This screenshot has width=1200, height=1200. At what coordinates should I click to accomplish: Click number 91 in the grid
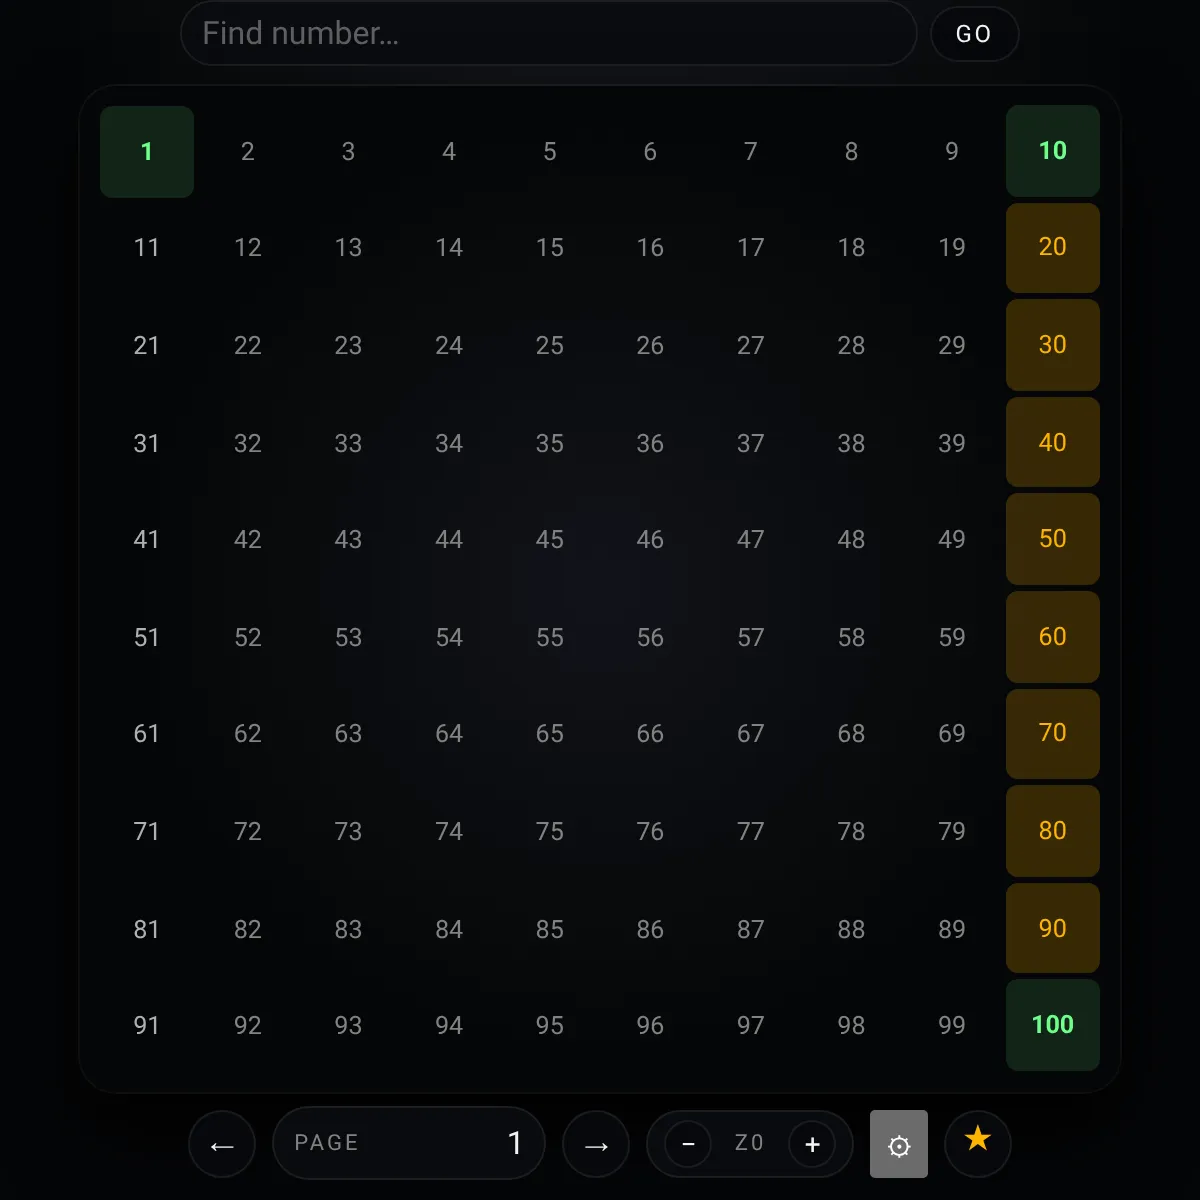(x=147, y=1026)
